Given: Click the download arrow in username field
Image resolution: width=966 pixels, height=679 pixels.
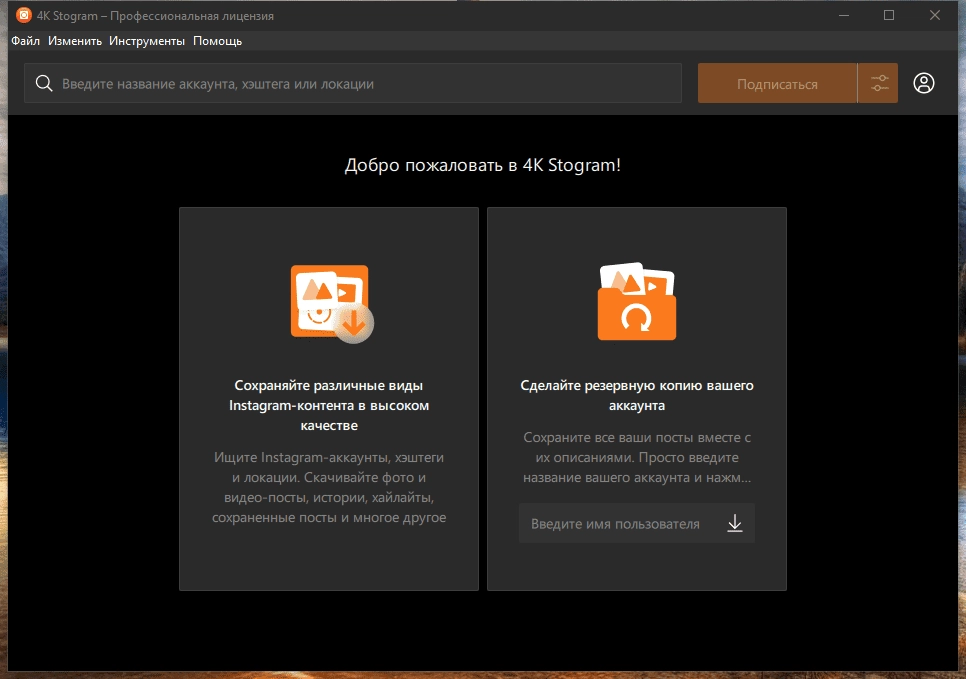Looking at the screenshot, I should pos(734,524).
